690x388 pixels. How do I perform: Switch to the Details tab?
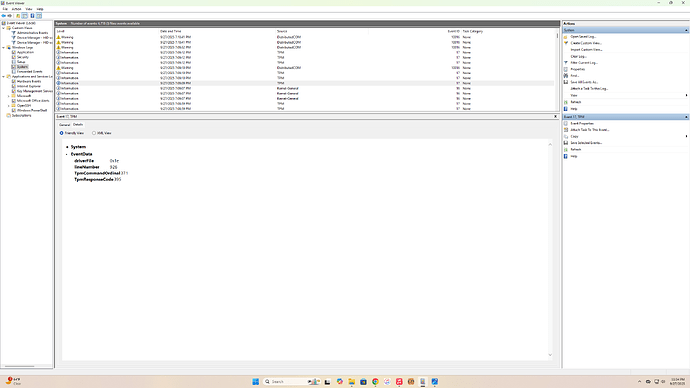(77, 124)
